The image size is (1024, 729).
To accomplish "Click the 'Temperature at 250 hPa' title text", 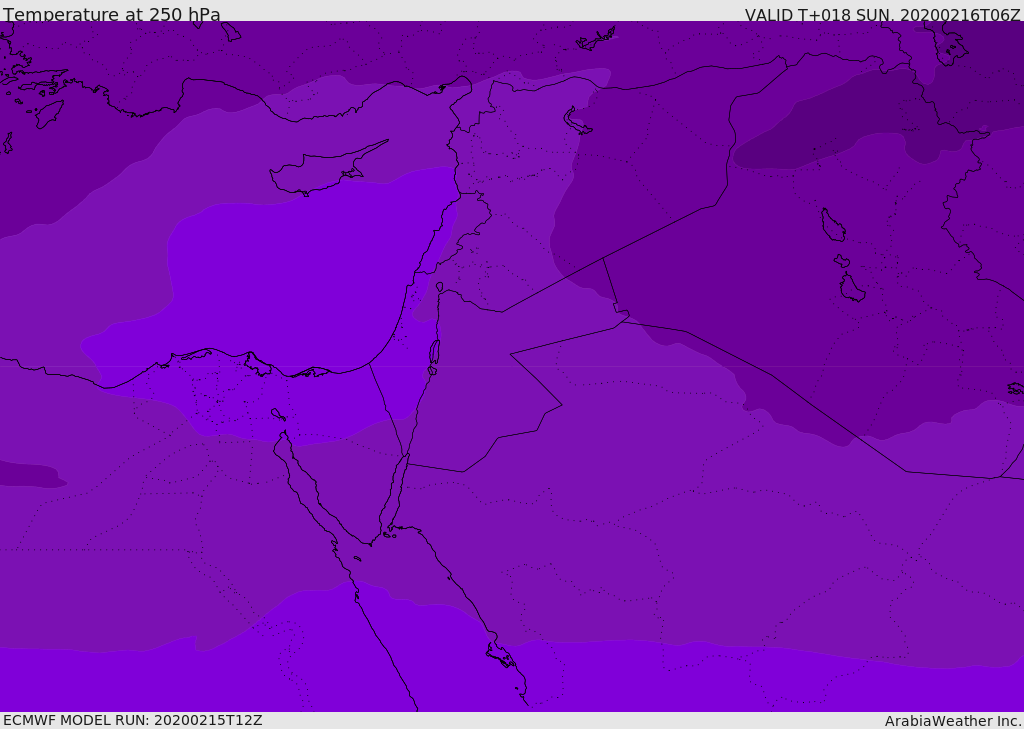I will coord(112,14).
